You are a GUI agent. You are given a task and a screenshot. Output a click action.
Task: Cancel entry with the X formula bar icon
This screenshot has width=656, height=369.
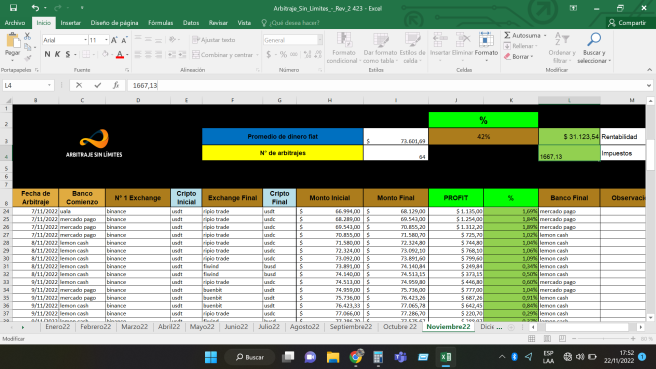tap(79, 85)
